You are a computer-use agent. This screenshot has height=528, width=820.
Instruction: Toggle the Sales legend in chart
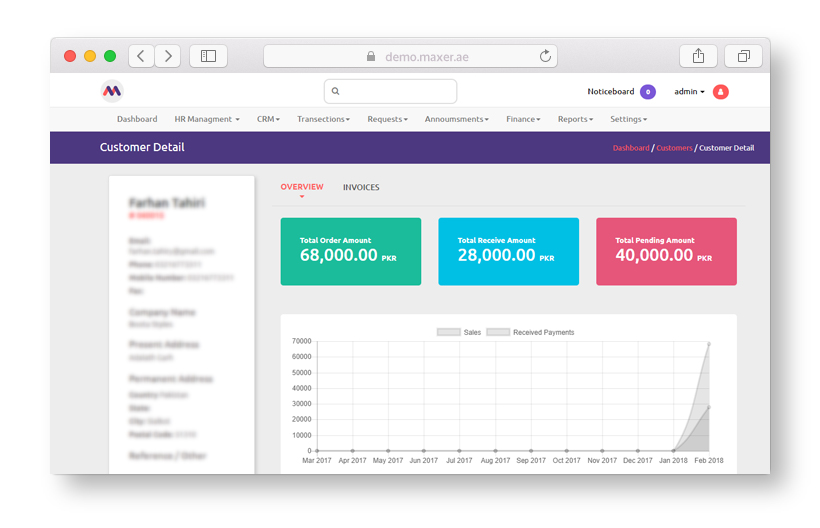click(x=459, y=332)
